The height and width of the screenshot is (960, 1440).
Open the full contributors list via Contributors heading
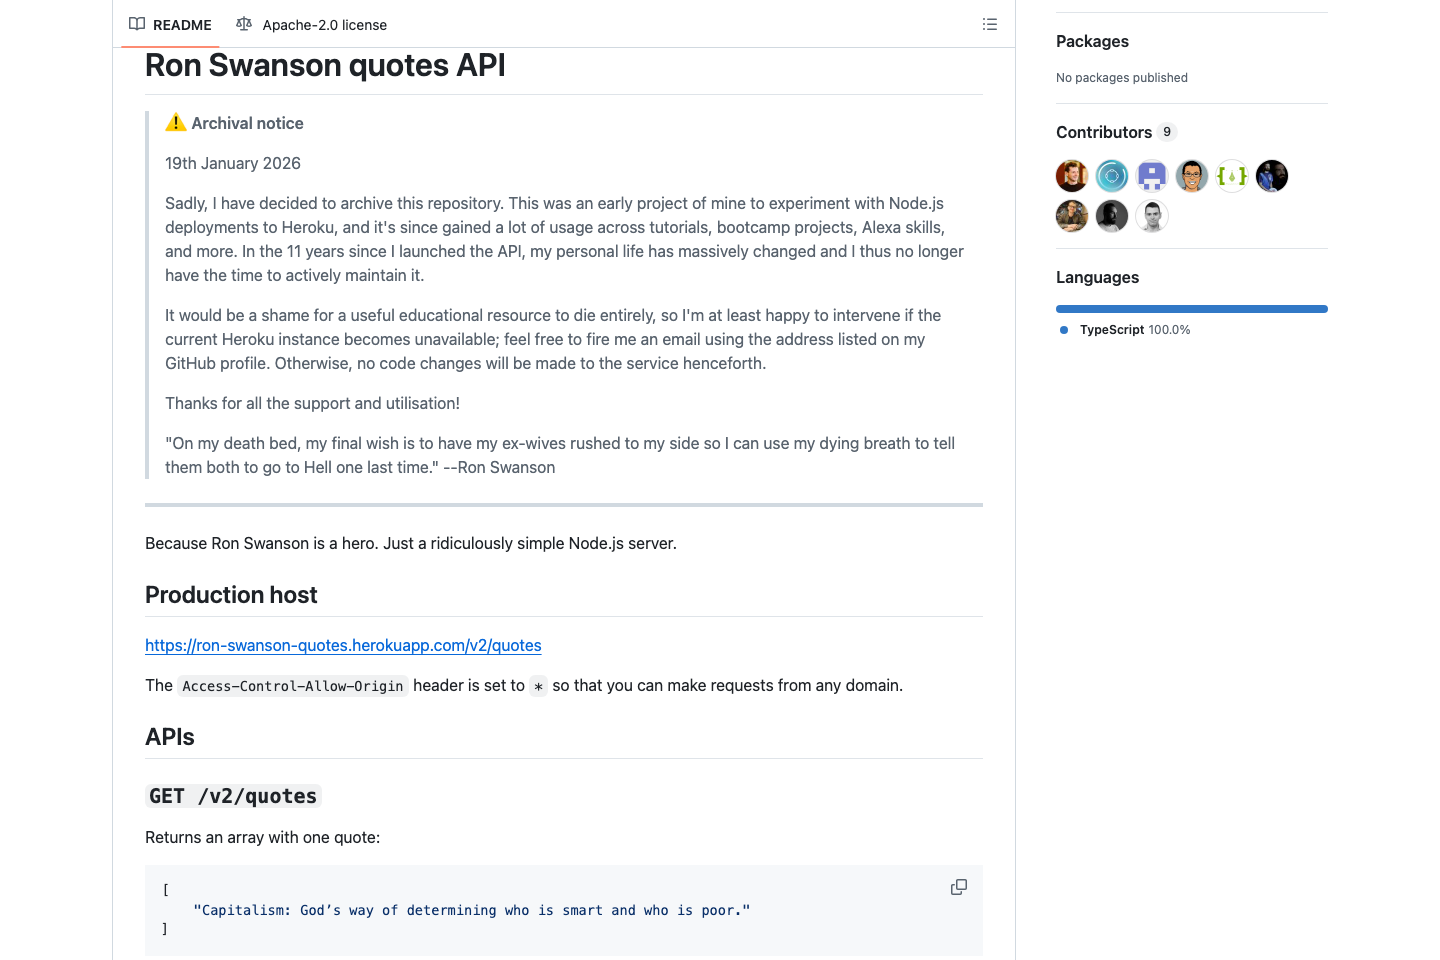pos(1105,131)
